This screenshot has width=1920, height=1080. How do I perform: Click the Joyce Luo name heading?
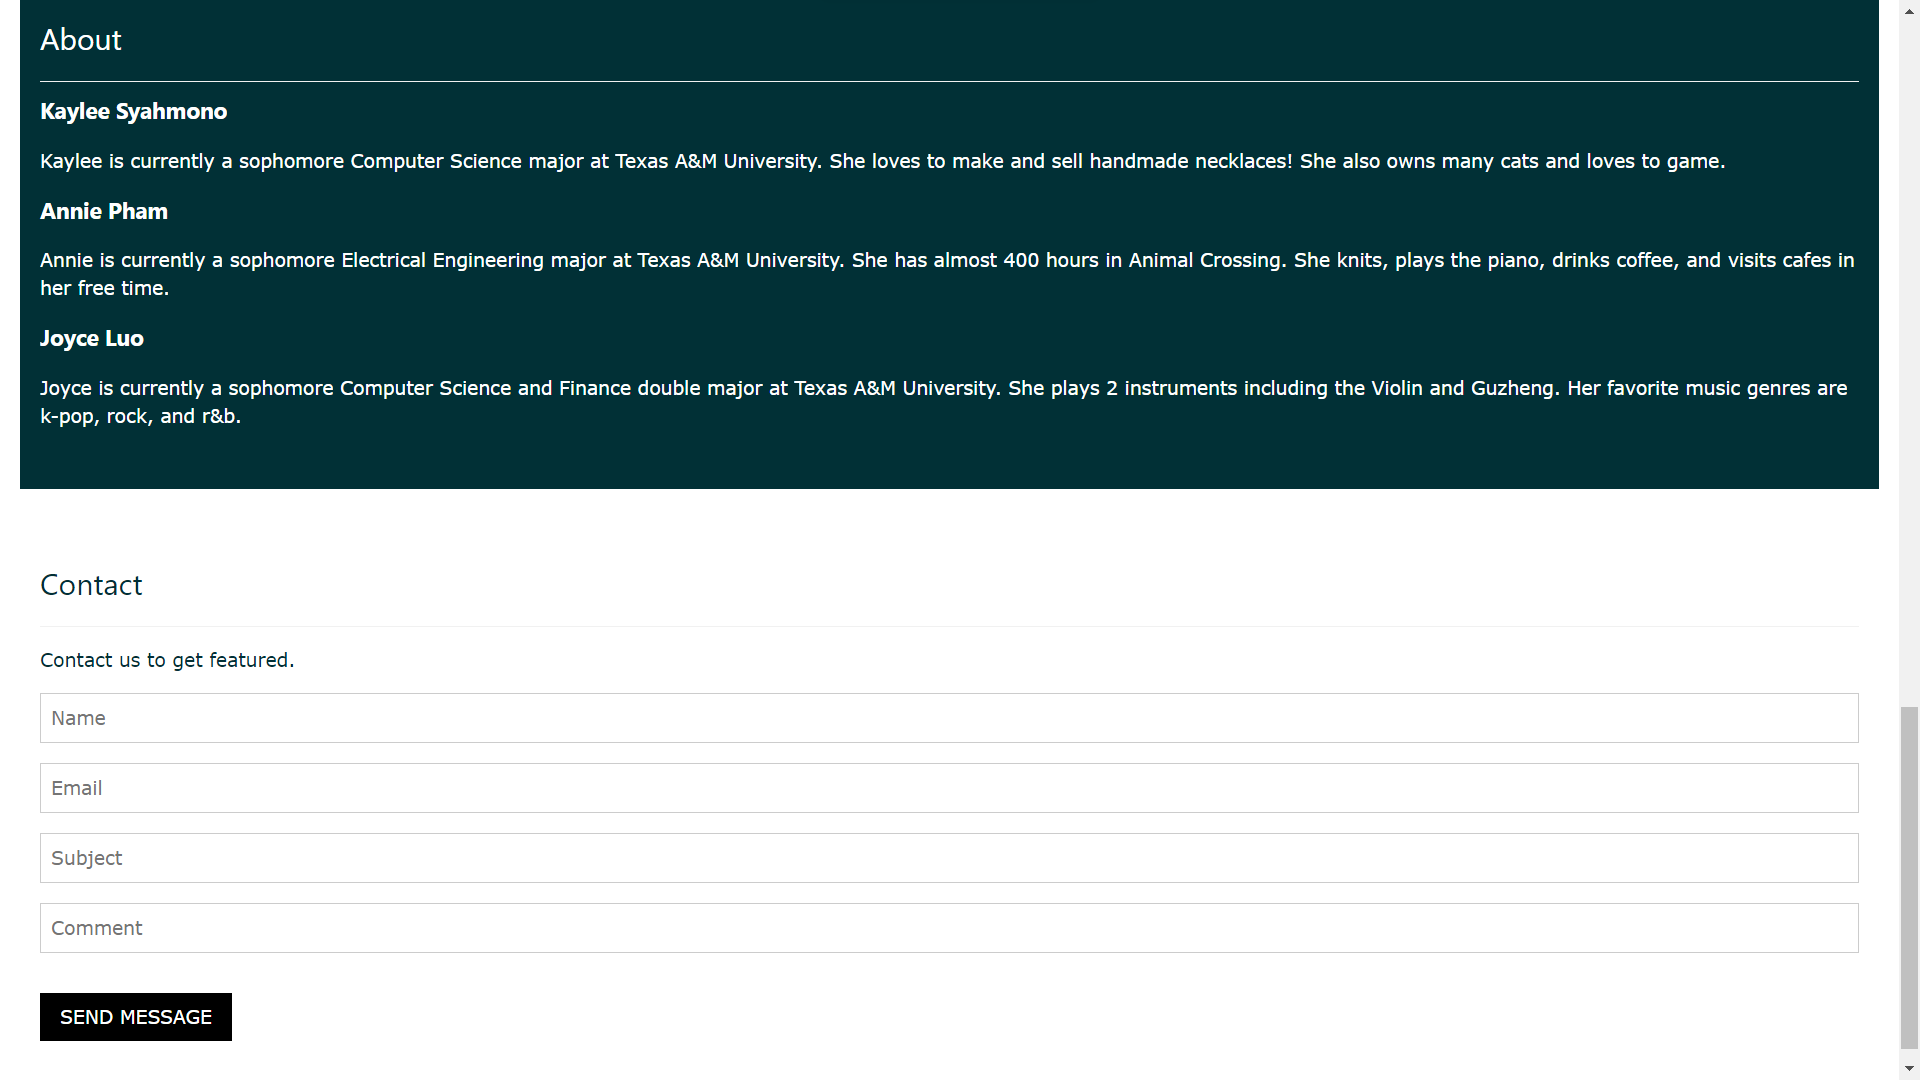92,339
